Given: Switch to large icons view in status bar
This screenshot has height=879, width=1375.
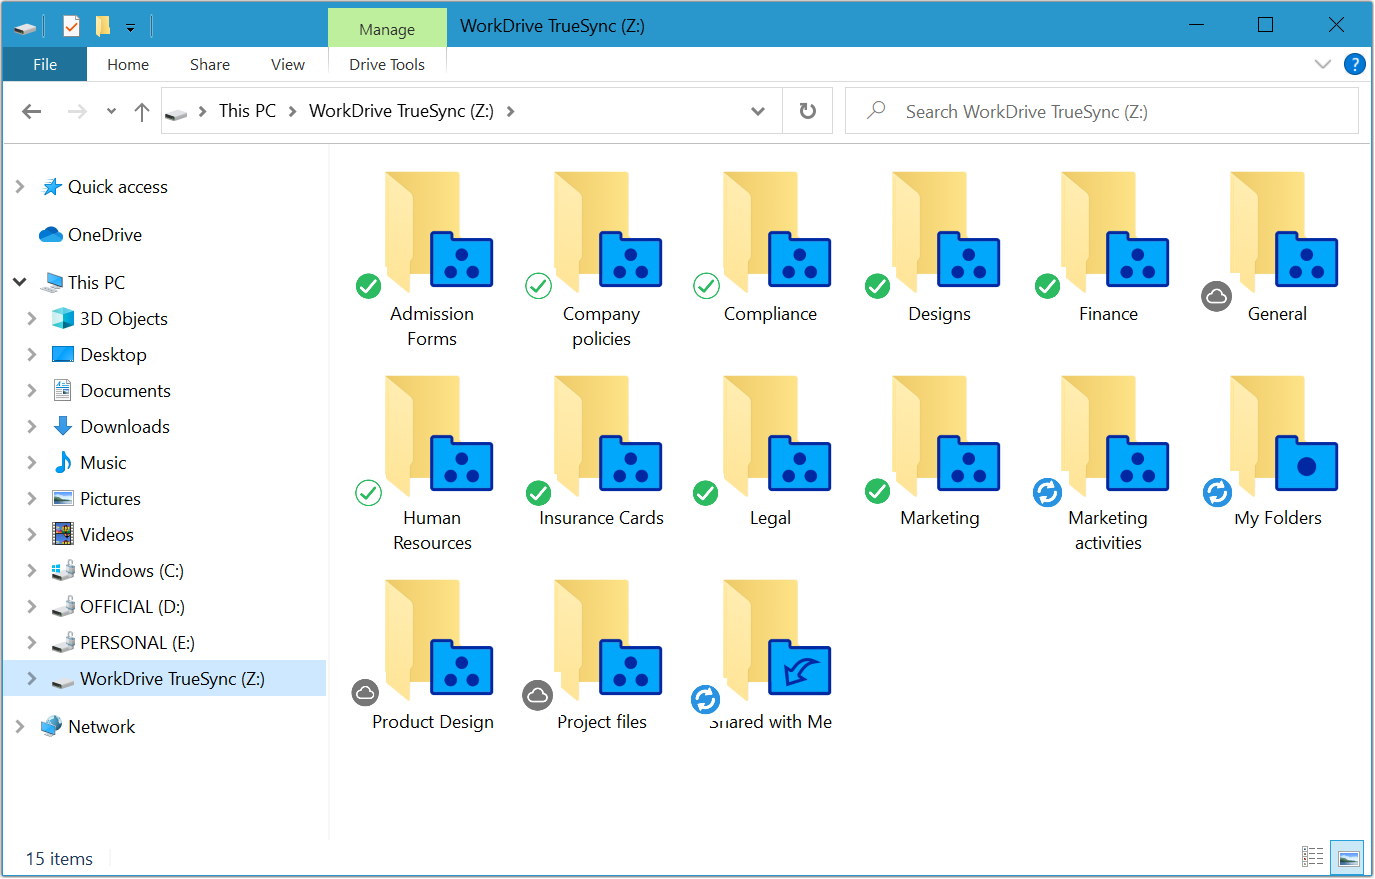Looking at the screenshot, I should tap(1348, 857).
